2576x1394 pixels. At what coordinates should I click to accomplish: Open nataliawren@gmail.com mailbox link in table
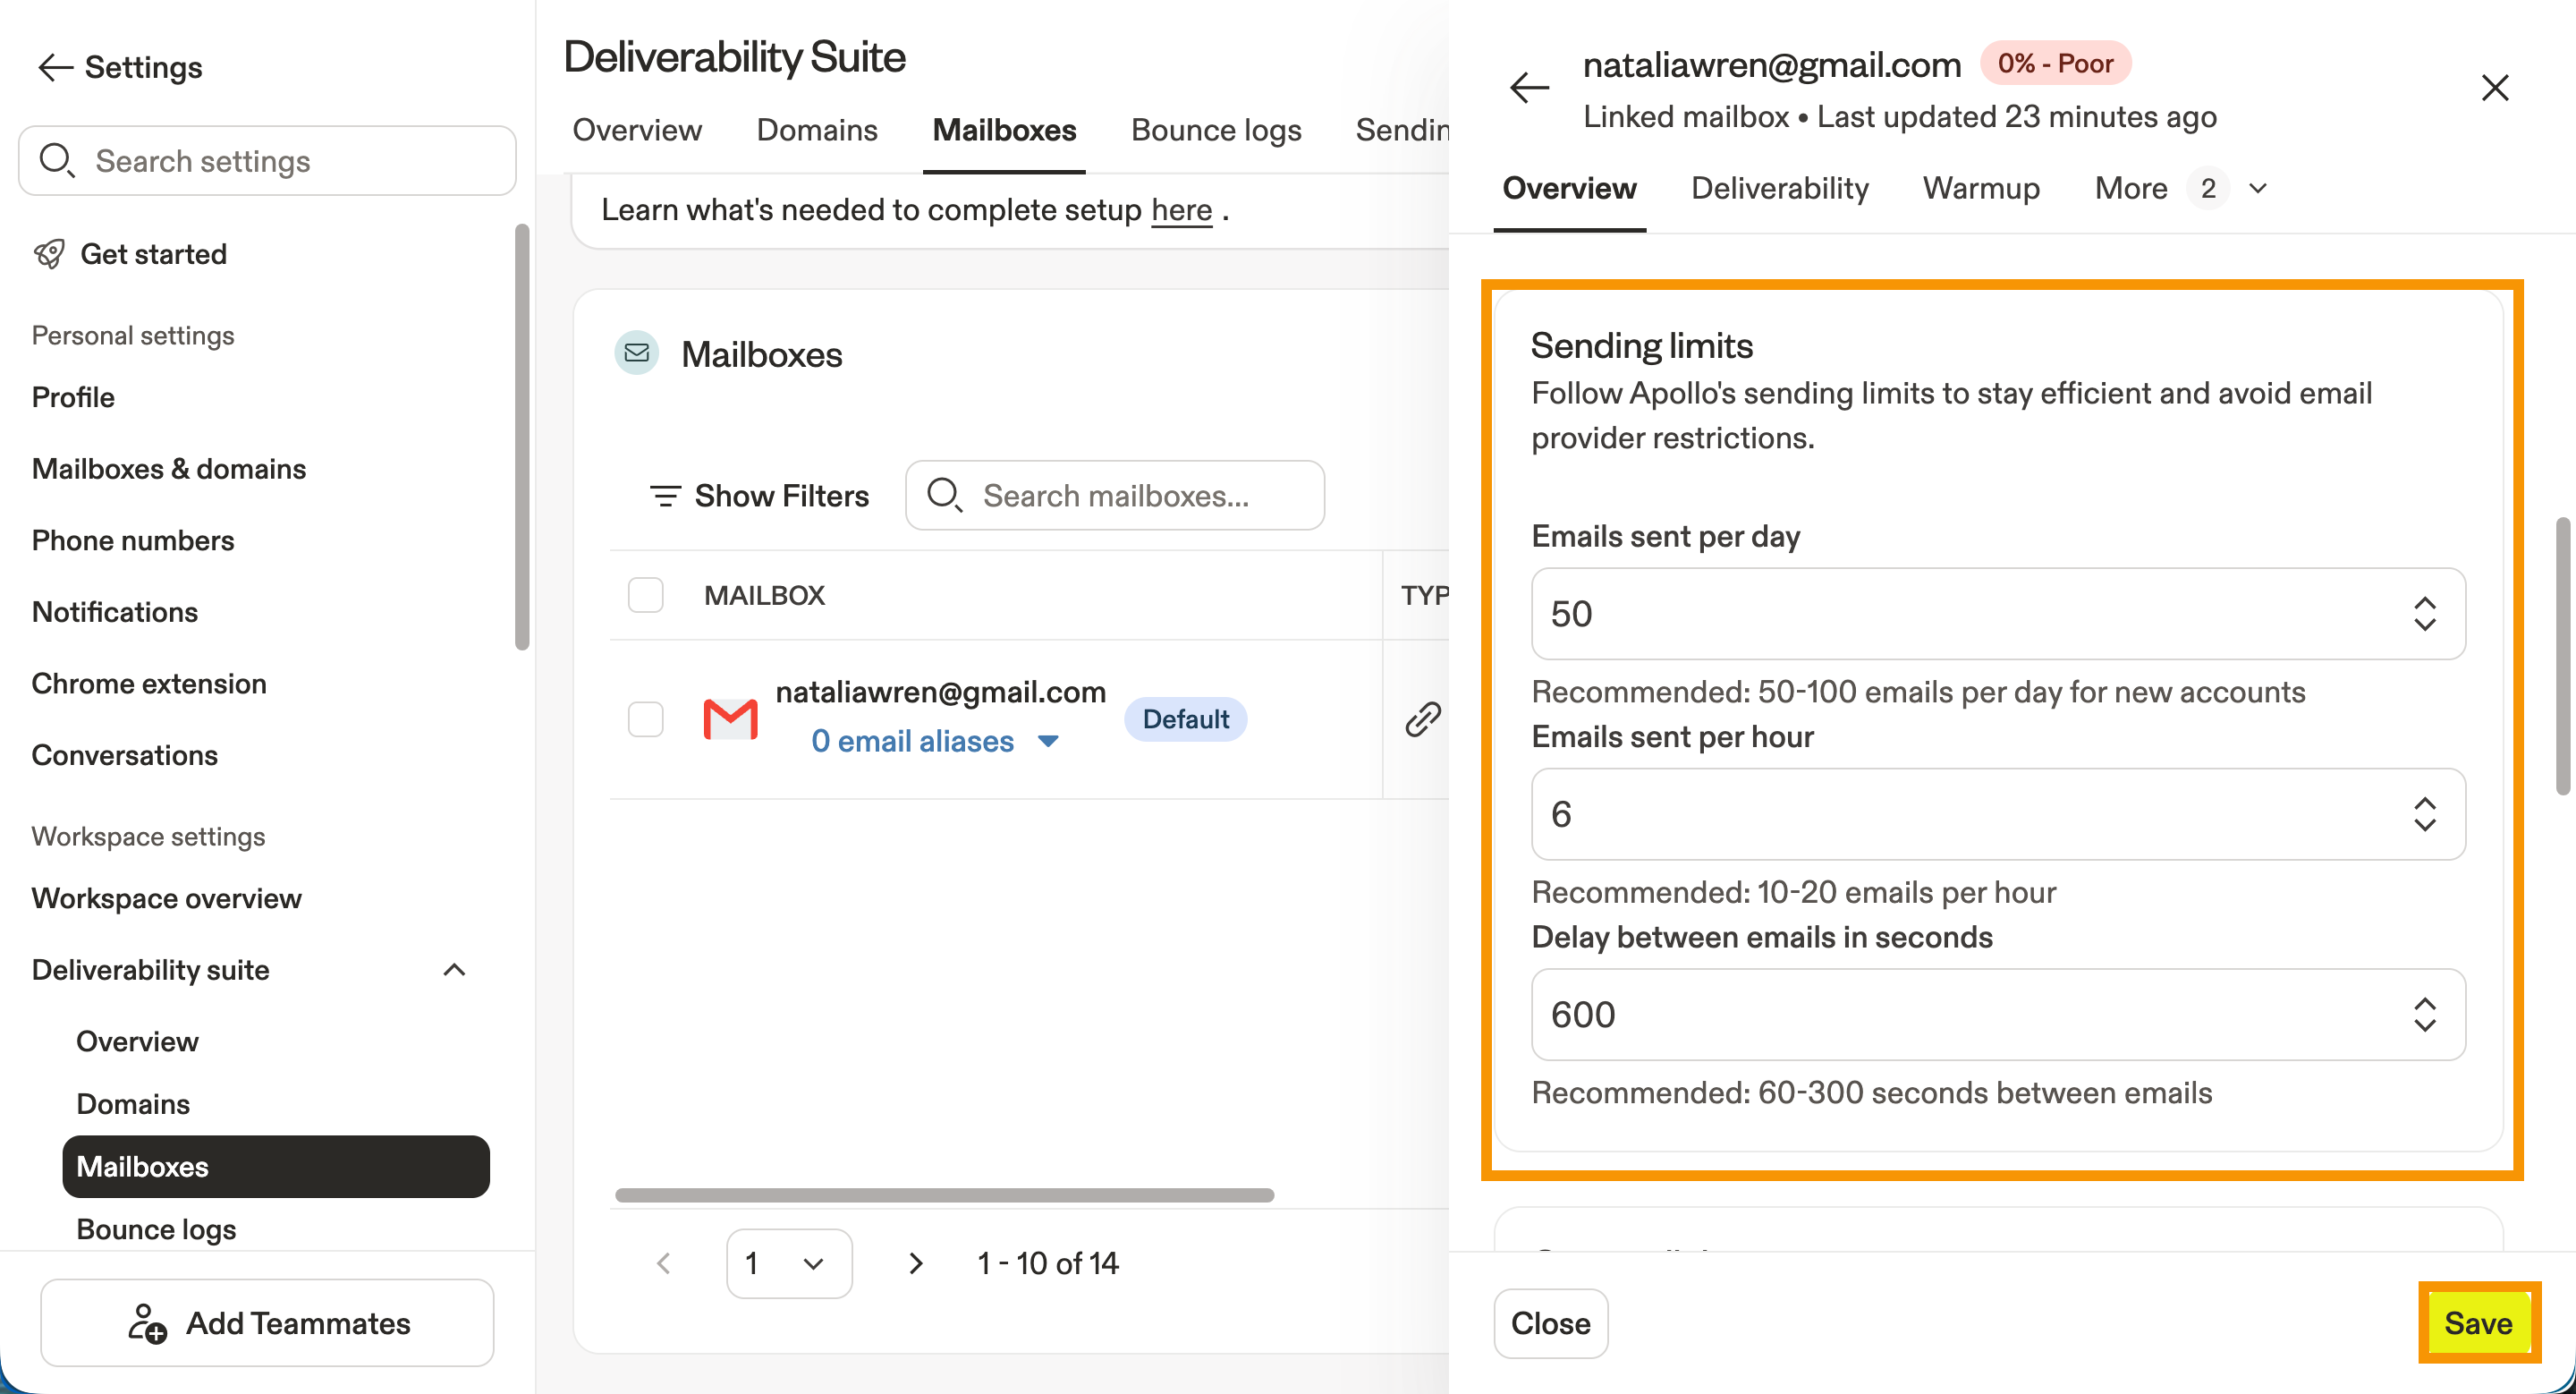pos(940,692)
